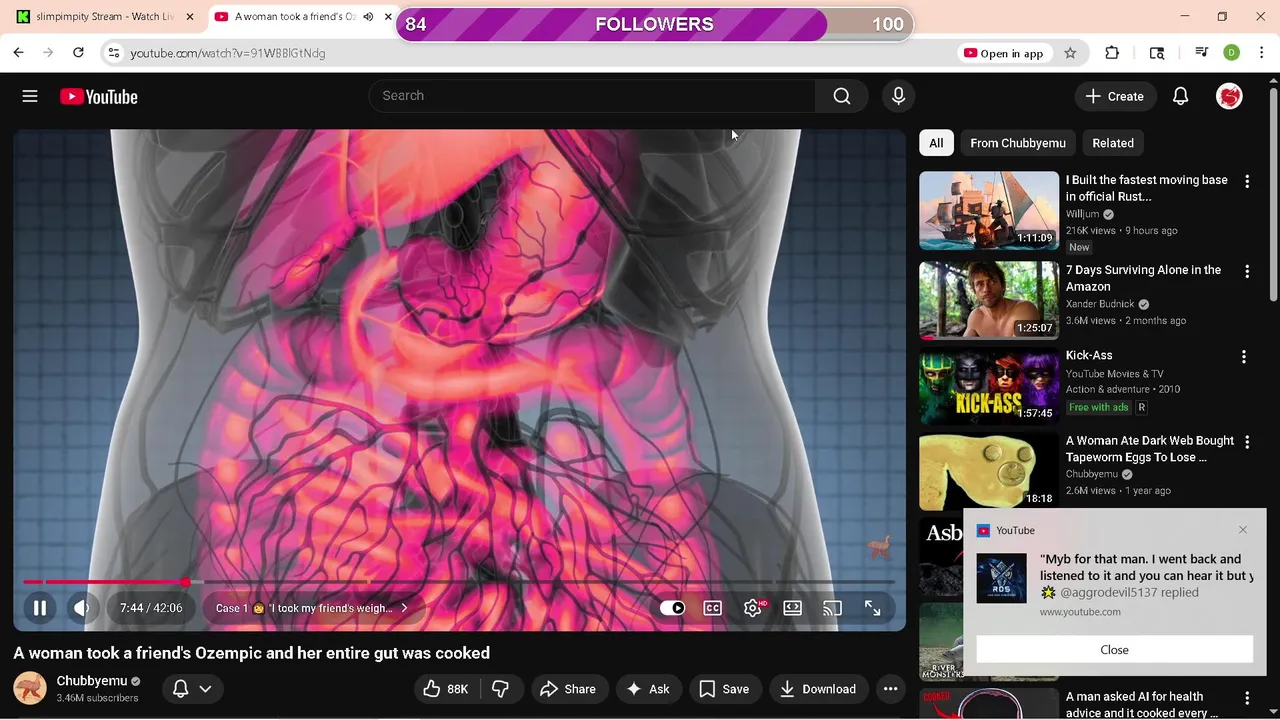The image size is (1280, 720).
Task: Open the browser extensions puzzle icon
Action: click(1112, 53)
